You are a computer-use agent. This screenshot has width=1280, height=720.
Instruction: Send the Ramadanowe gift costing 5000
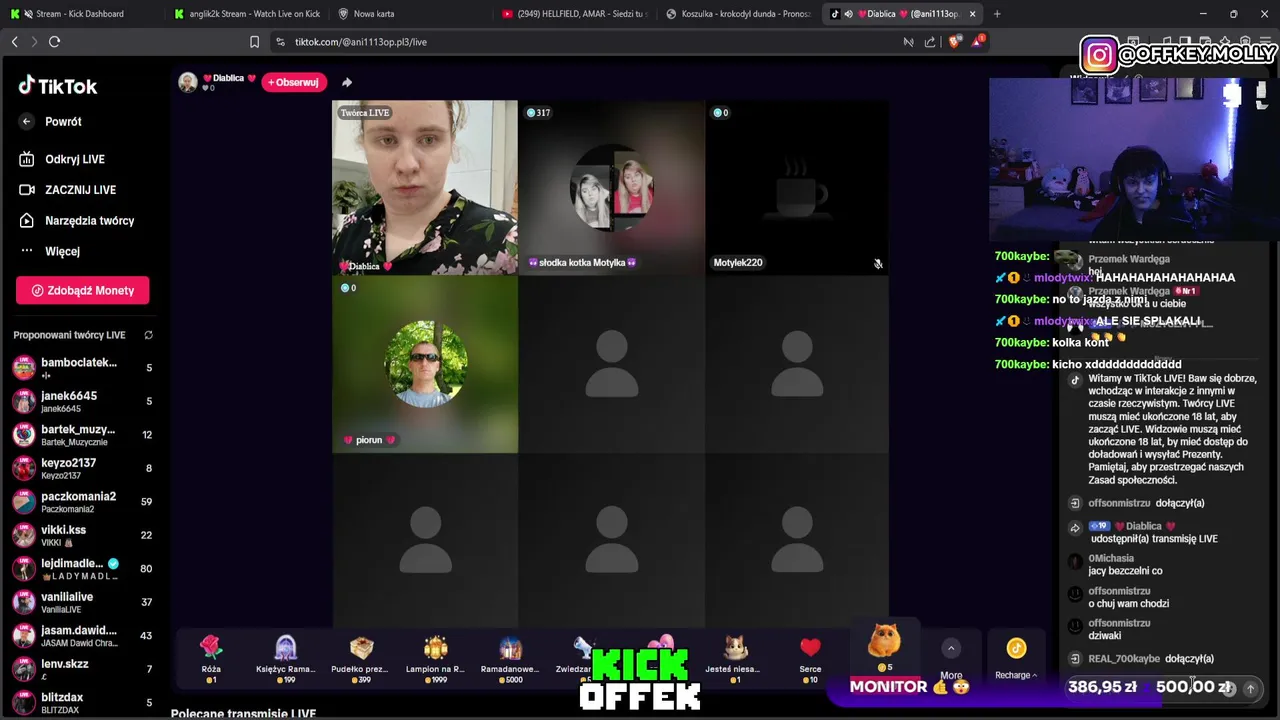(510, 658)
